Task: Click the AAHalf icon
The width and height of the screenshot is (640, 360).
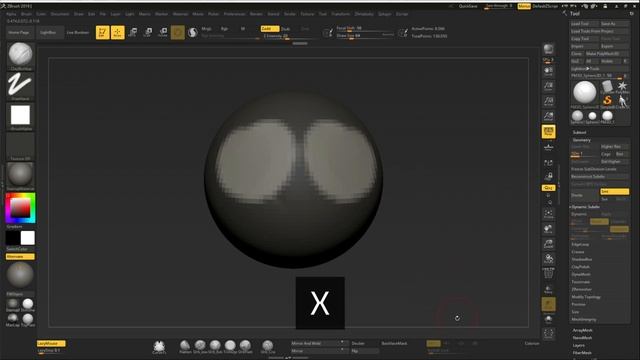Action: tap(549, 116)
